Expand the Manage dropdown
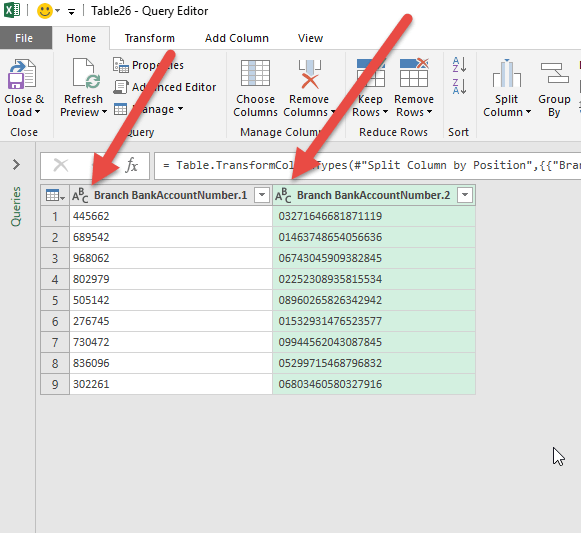Screen dimensions: 581x533 coord(180,109)
